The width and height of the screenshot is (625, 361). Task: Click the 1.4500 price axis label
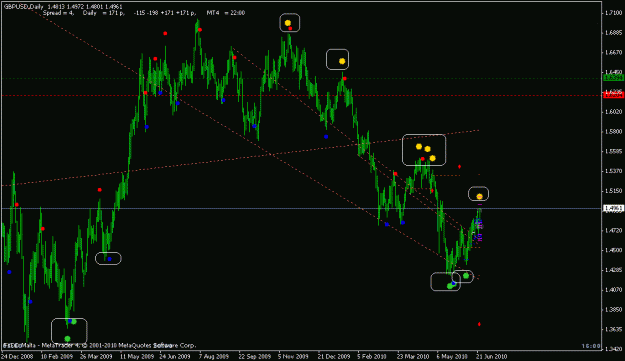coord(613,250)
